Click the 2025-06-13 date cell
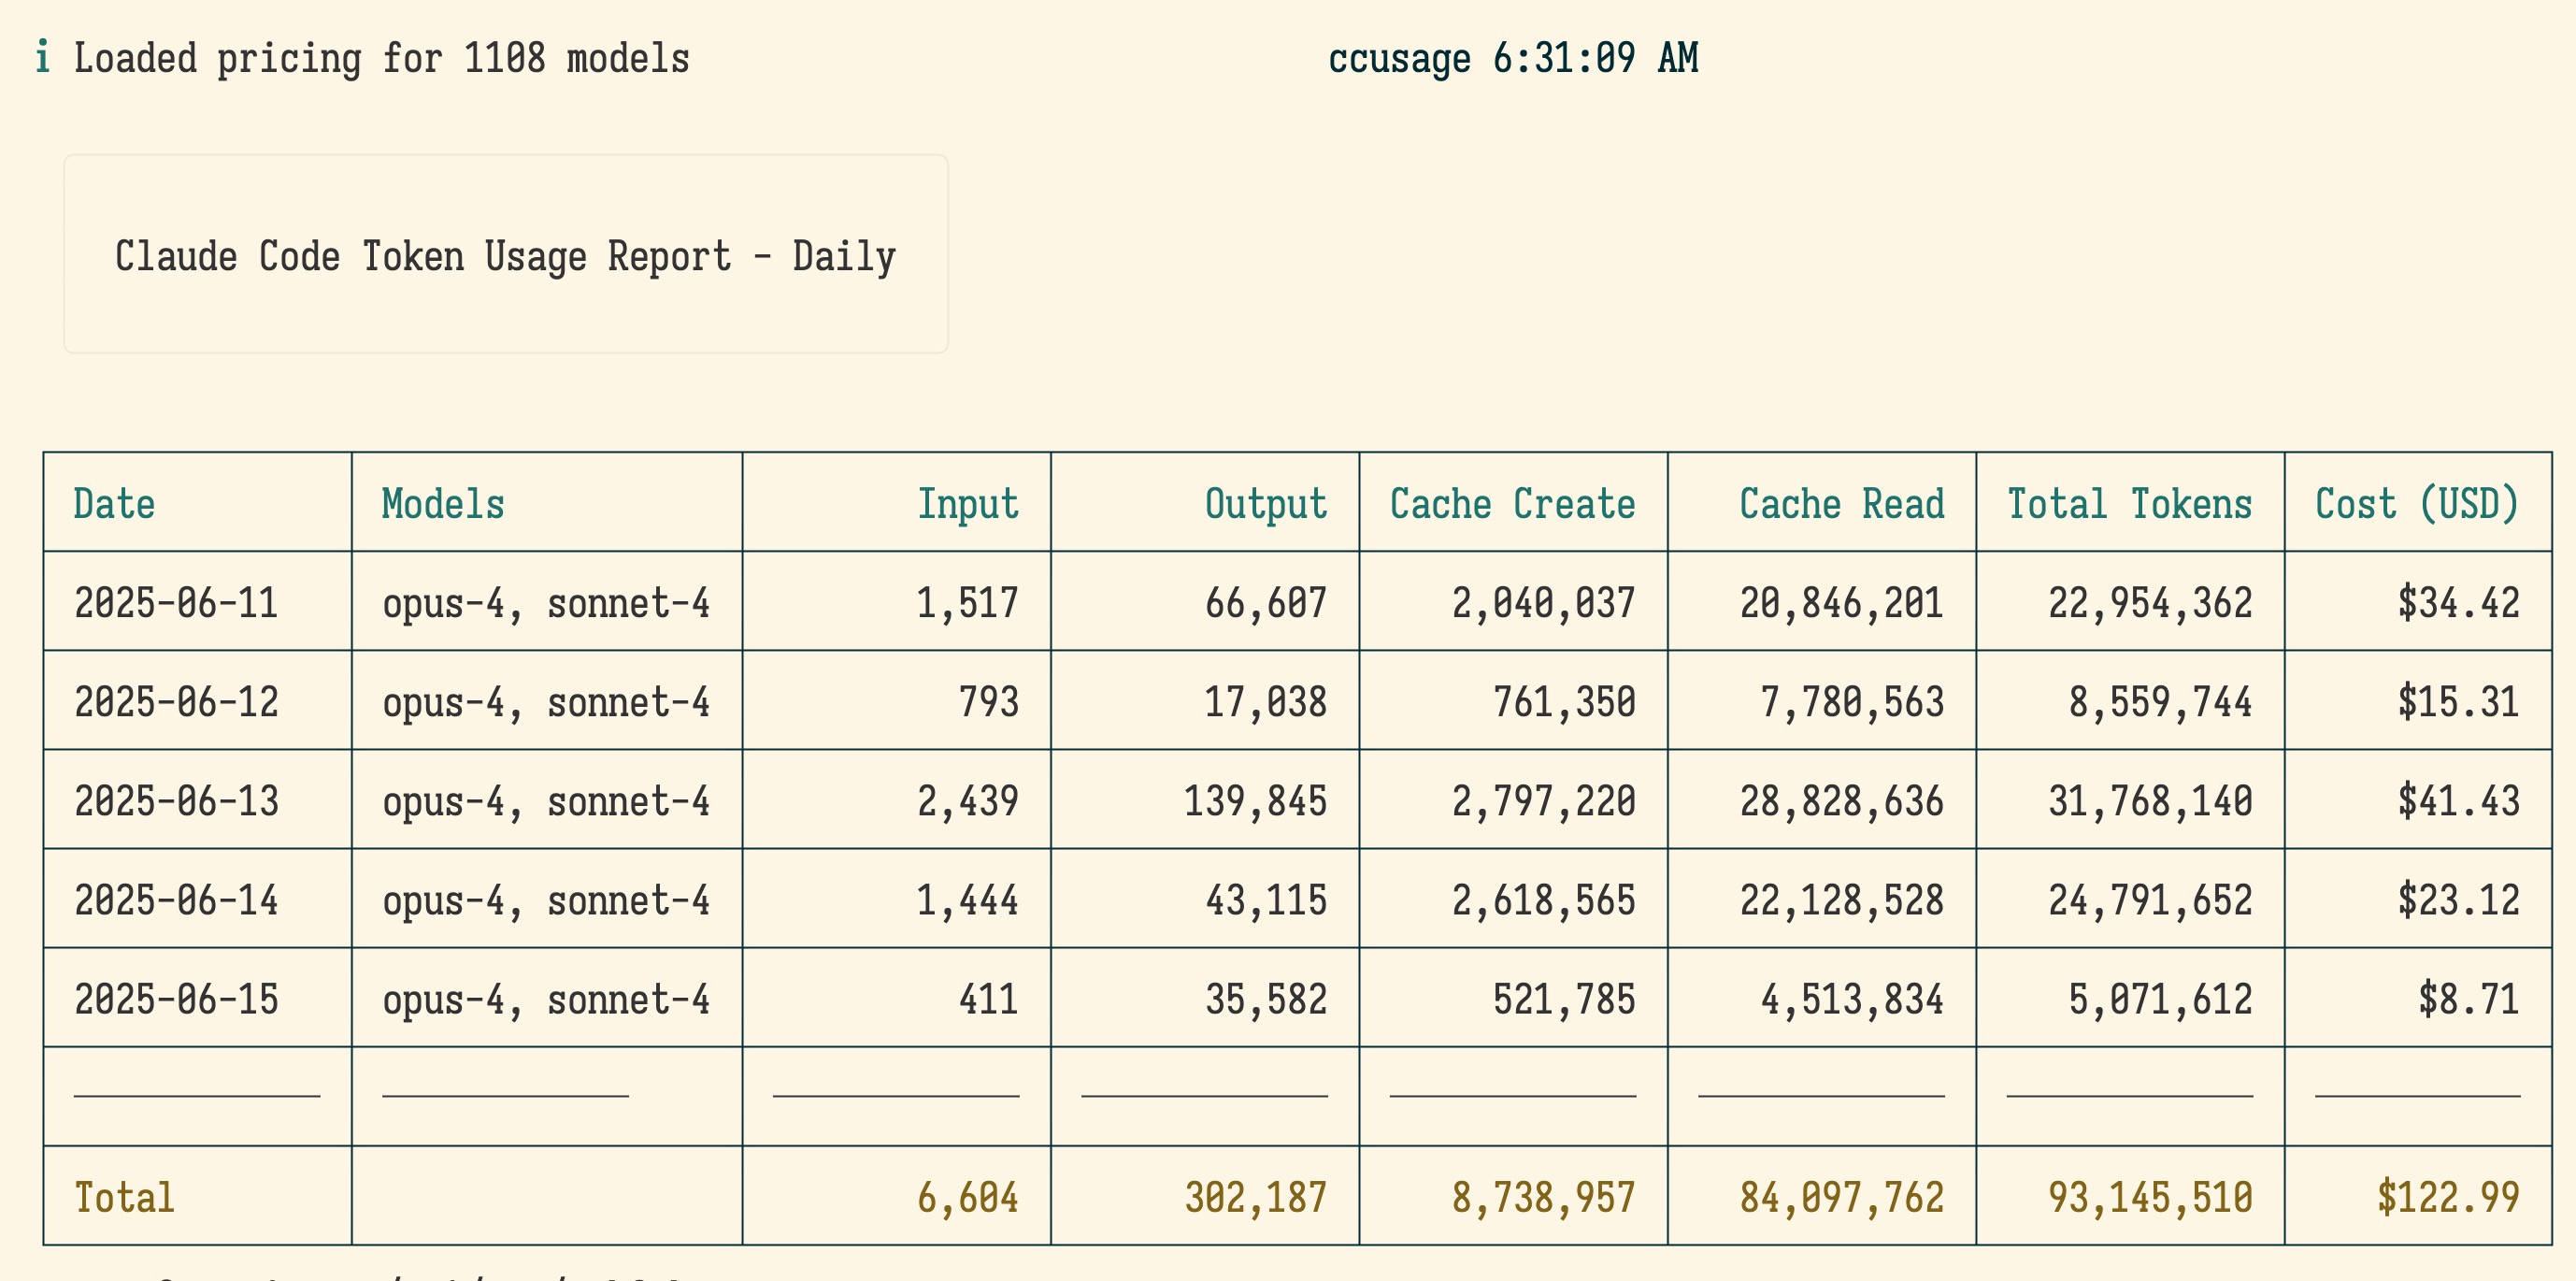Image resolution: width=2576 pixels, height=1281 pixels. click(x=176, y=801)
